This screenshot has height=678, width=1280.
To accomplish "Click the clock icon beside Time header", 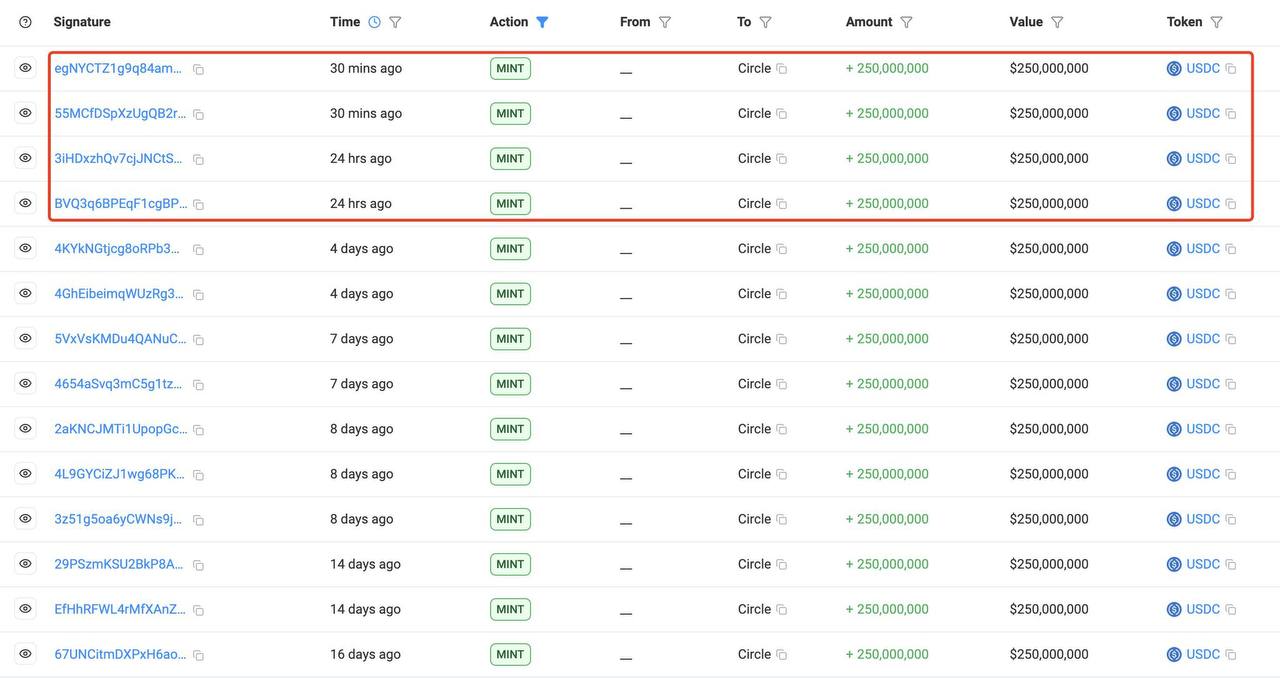I will tap(374, 22).
